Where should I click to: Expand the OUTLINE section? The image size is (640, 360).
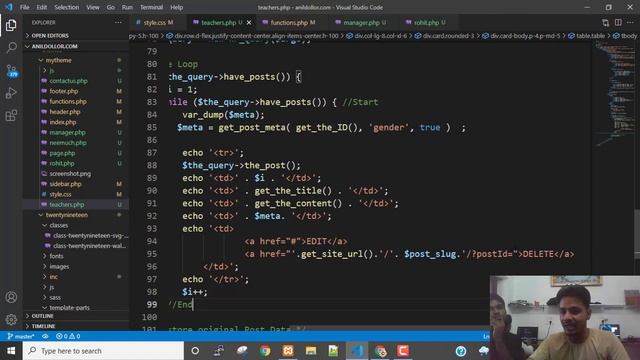(x=42, y=316)
